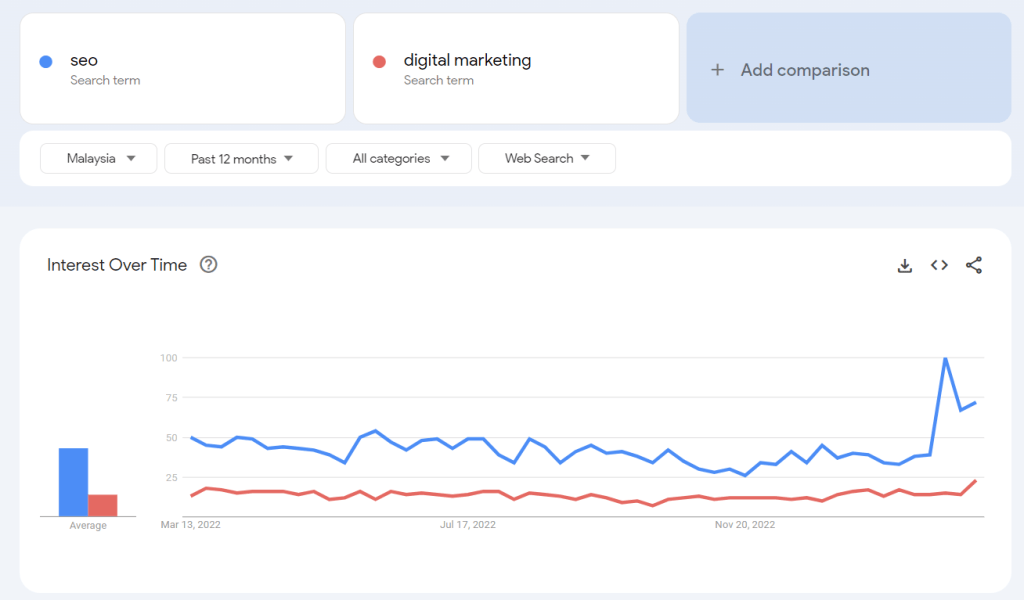This screenshot has height=600, width=1024.
Task: Share the Interest Over Time chart
Action: pos(974,265)
